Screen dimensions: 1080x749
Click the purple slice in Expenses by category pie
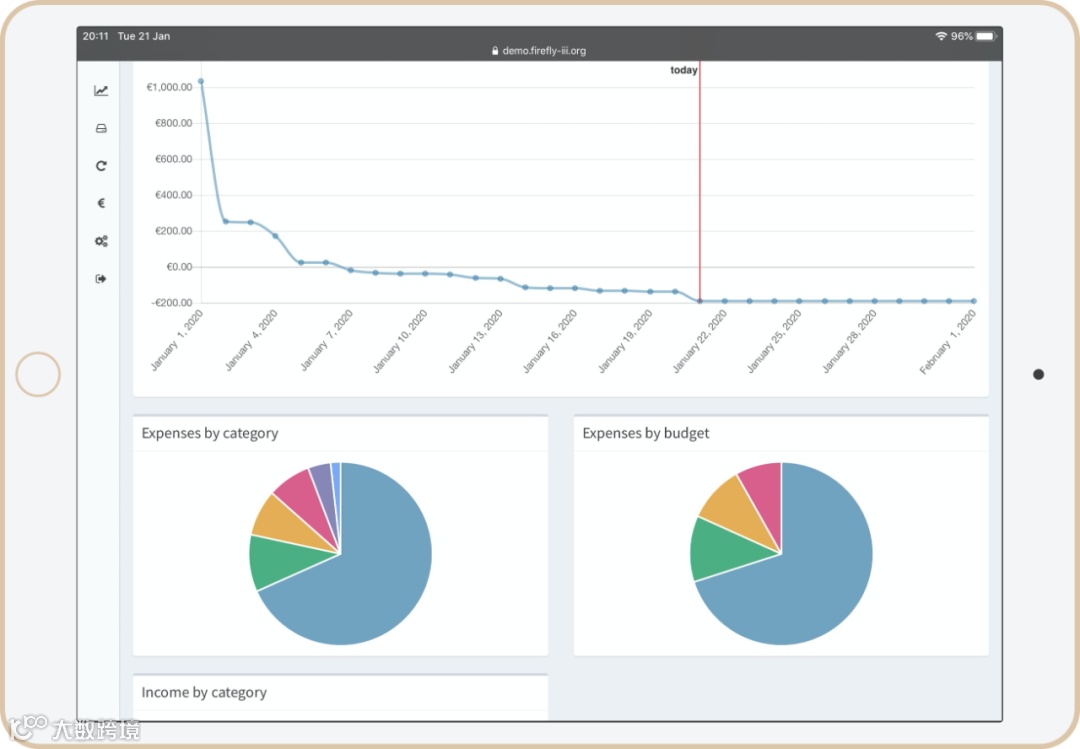[325, 486]
